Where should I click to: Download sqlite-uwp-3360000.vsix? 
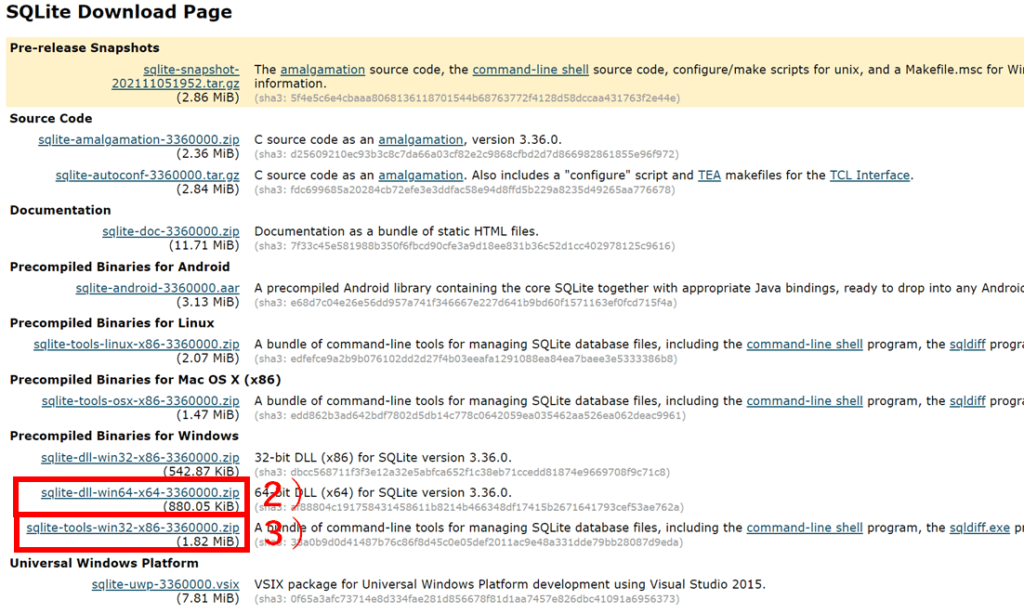click(x=165, y=584)
